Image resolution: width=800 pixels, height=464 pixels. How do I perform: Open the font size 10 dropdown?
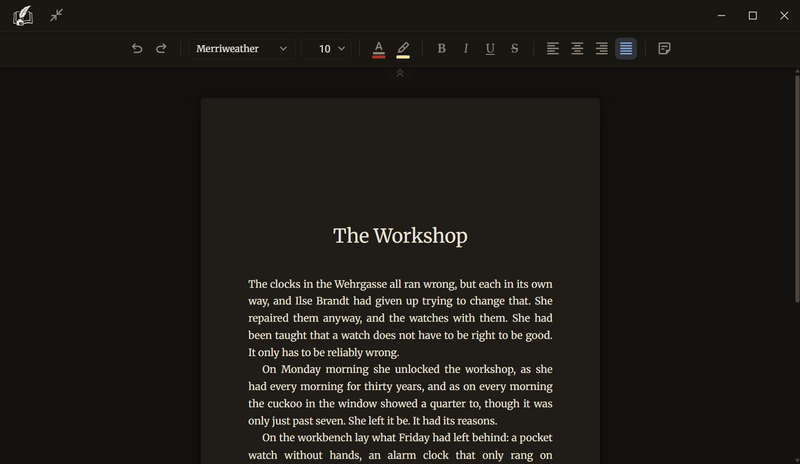pos(327,48)
